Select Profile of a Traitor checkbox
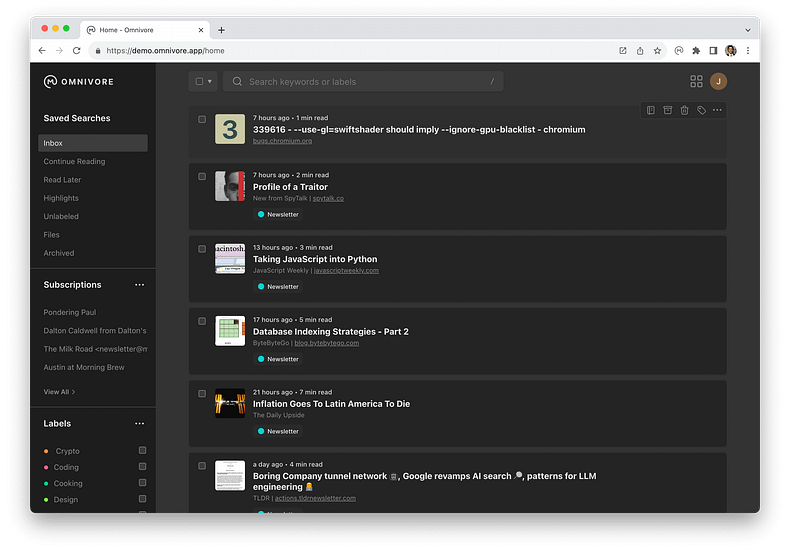 pyautogui.click(x=202, y=177)
